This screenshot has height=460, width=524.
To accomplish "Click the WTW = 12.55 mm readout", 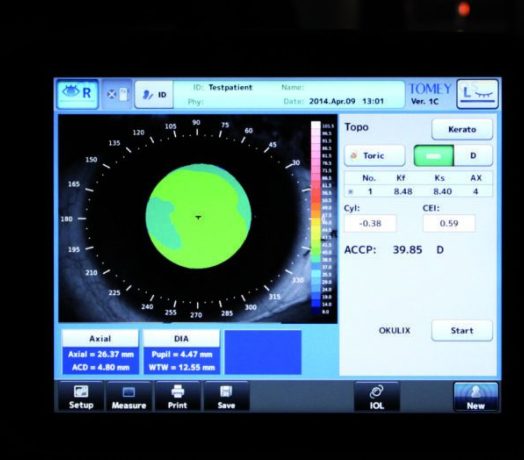I will coord(182,367).
